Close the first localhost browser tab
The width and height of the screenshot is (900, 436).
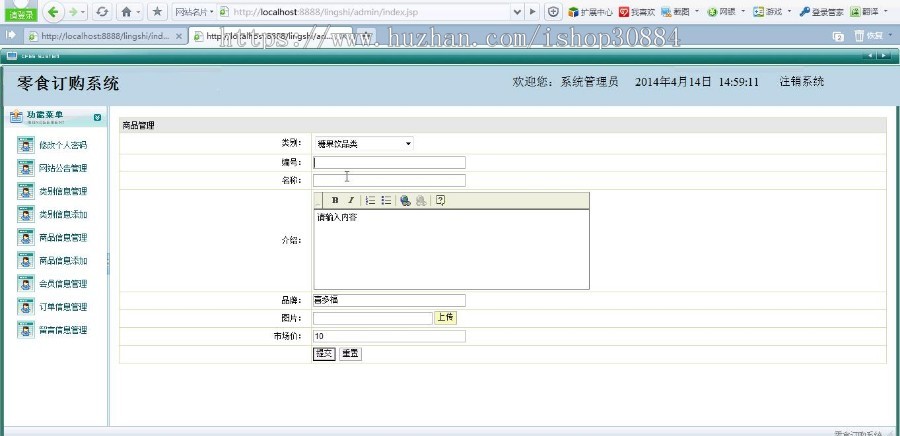coord(179,36)
